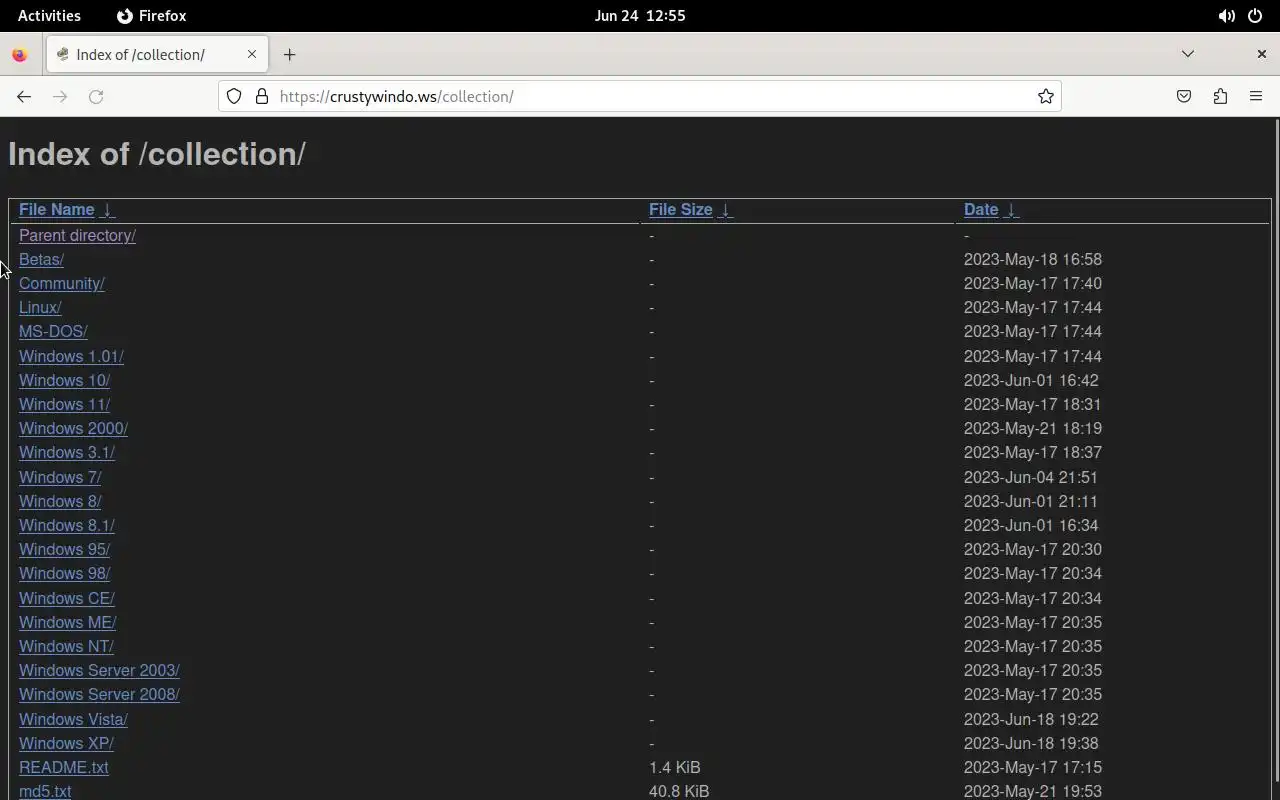Image resolution: width=1280 pixels, height=800 pixels.
Task: Open the Windows 7/ folder
Action: (x=60, y=477)
